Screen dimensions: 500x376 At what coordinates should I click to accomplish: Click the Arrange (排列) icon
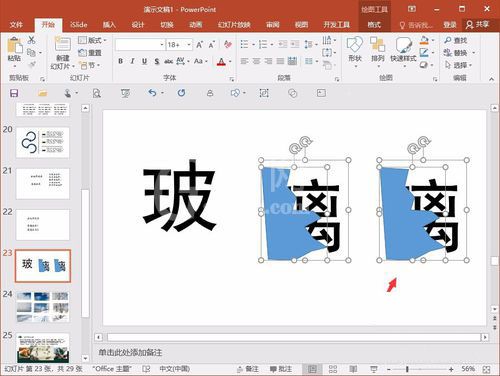click(377, 45)
